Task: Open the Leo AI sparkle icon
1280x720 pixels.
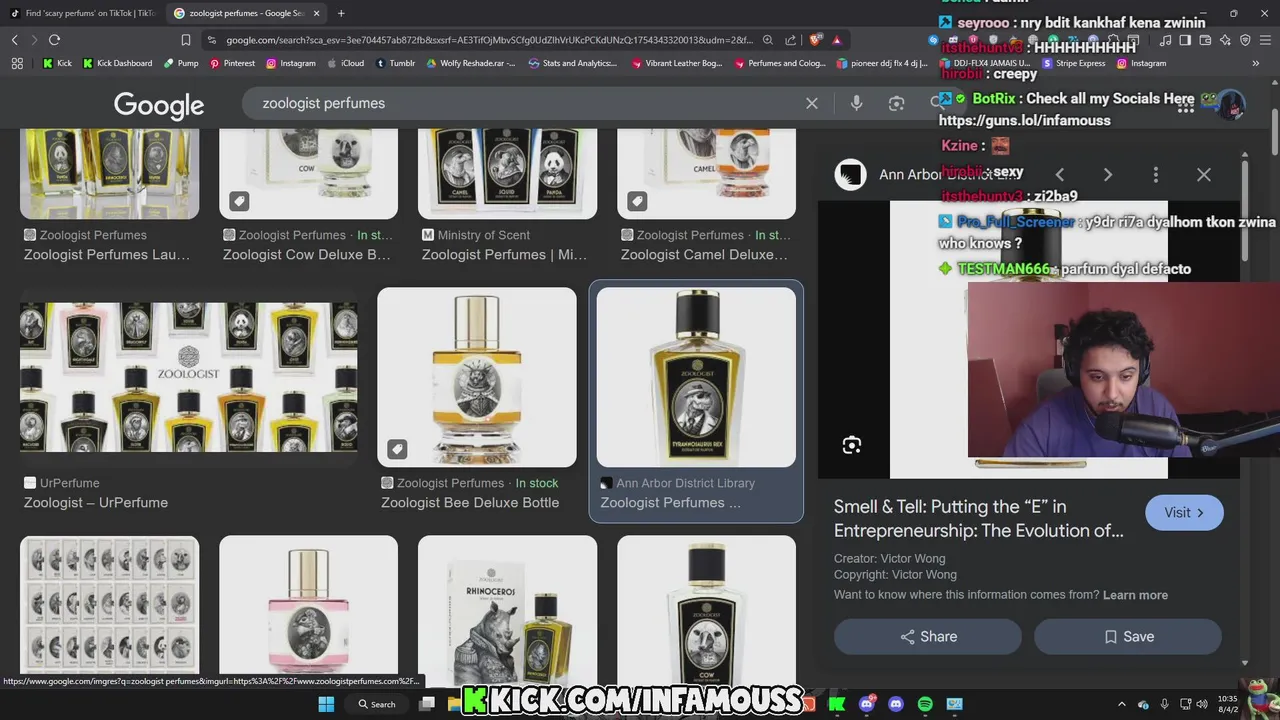Action: click(x=1225, y=40)
